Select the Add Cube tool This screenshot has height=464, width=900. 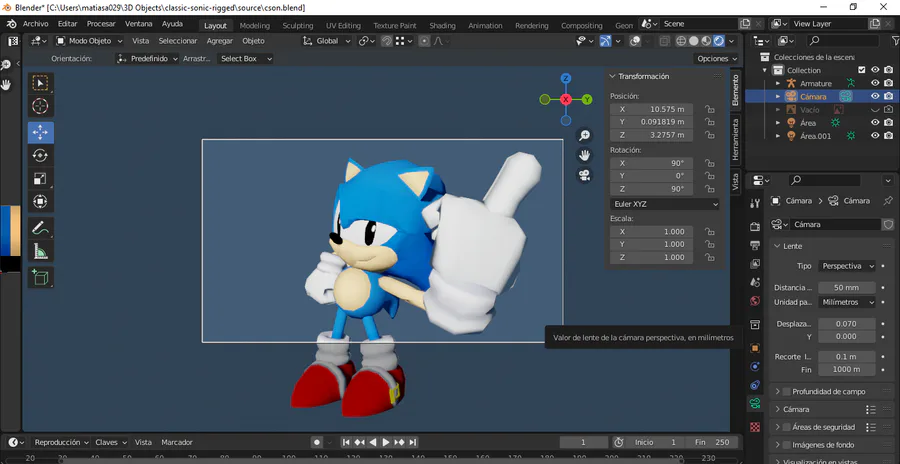pos(40,277)
